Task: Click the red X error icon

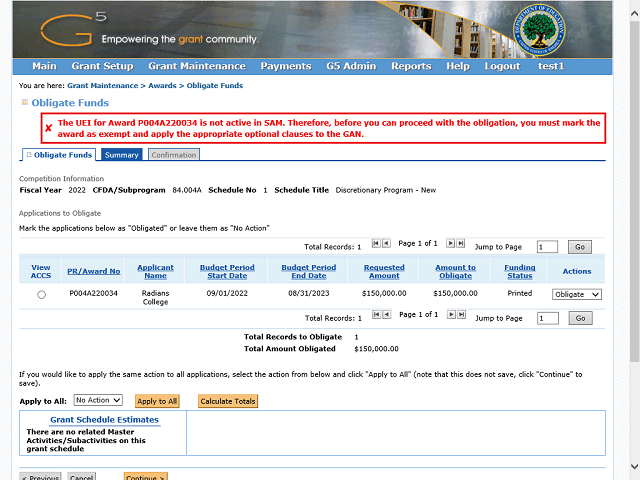Action: (49, 128)
